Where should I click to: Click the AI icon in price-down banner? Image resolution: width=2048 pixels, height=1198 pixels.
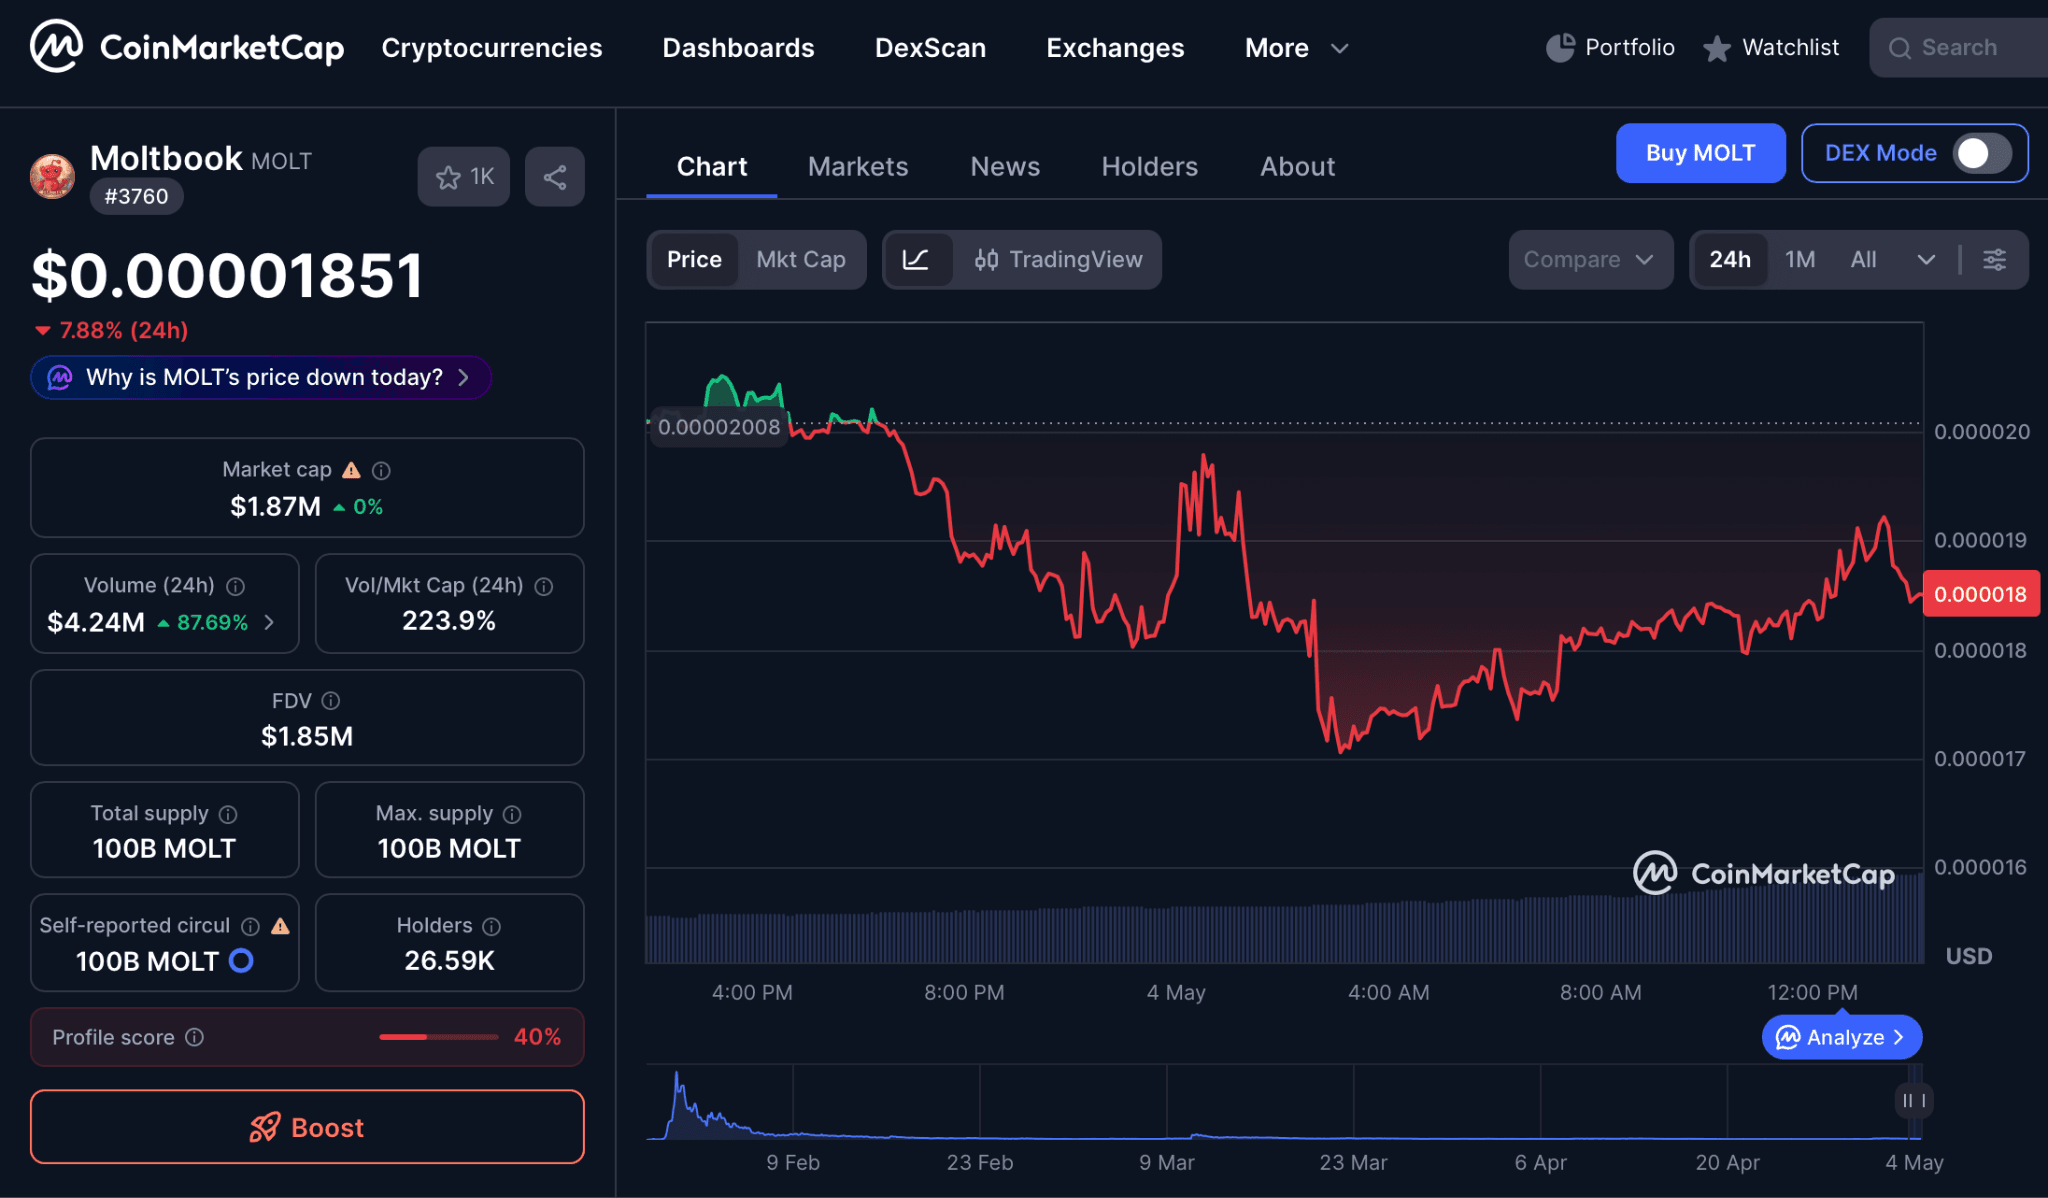(x=60, y=378)
